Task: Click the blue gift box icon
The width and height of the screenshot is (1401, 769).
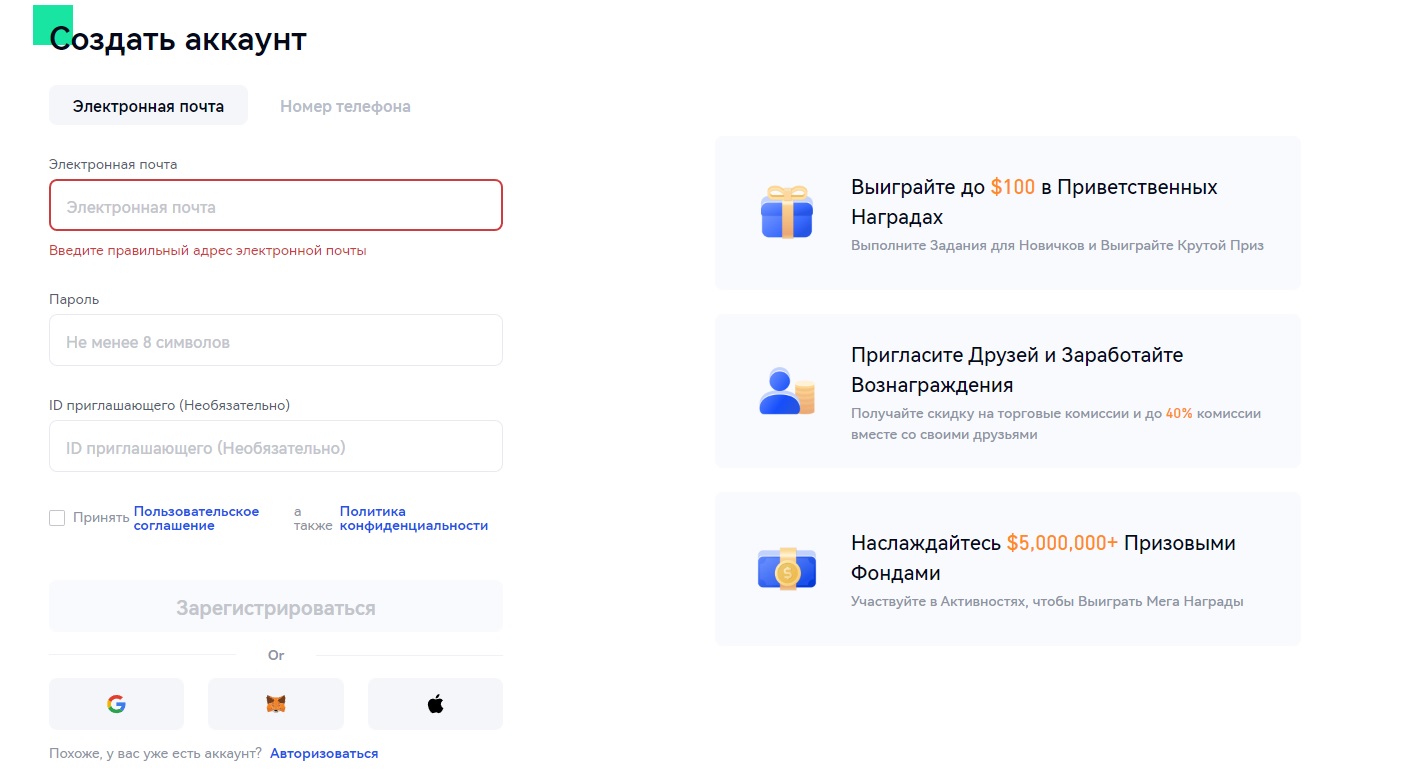Action: (x=786, y=212)
